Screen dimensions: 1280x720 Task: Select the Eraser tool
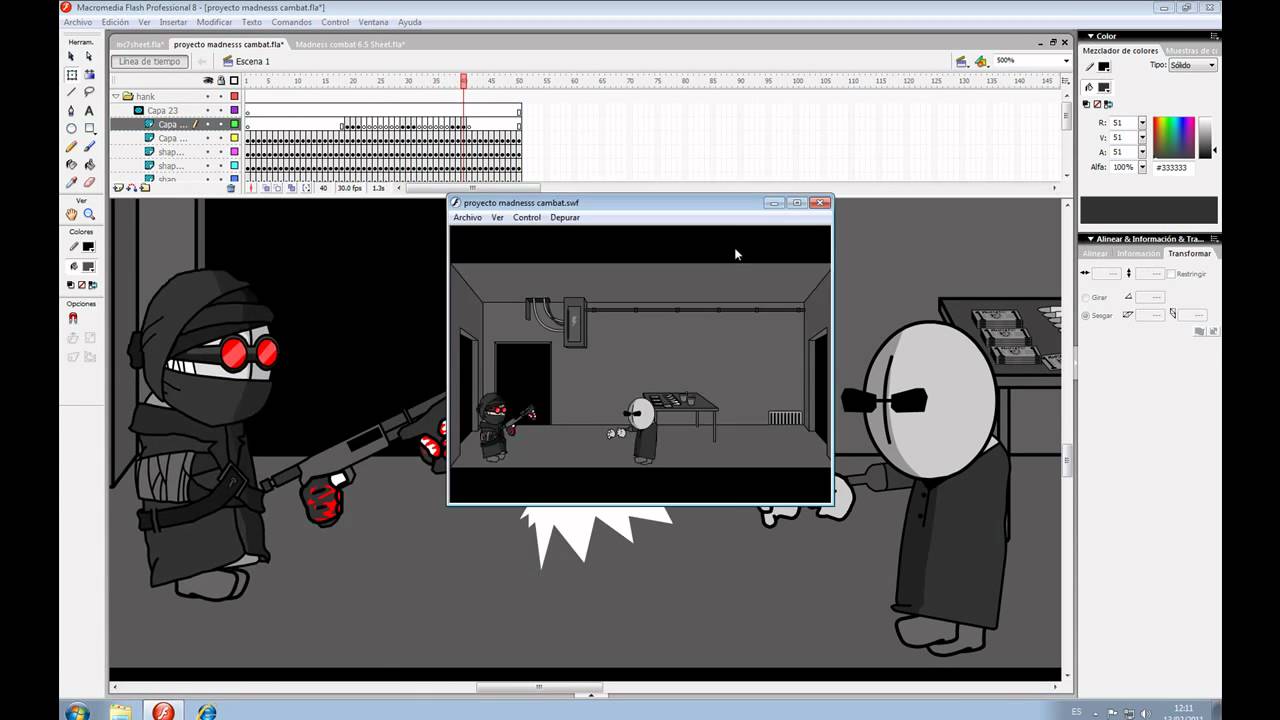[89, 183]
